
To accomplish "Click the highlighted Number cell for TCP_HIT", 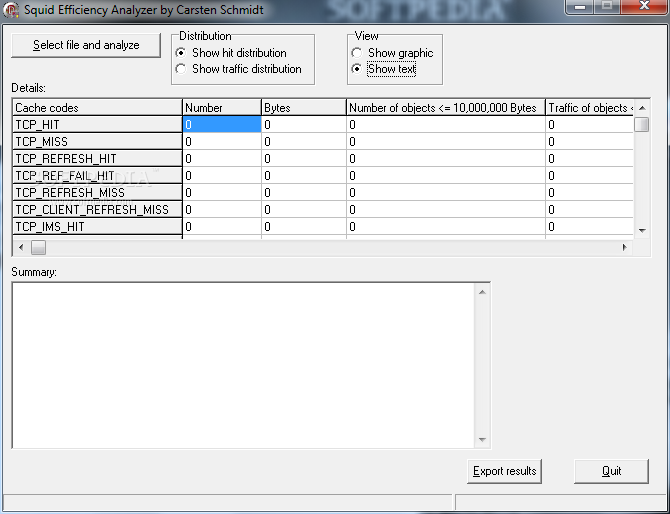I will tap(222, 124).
